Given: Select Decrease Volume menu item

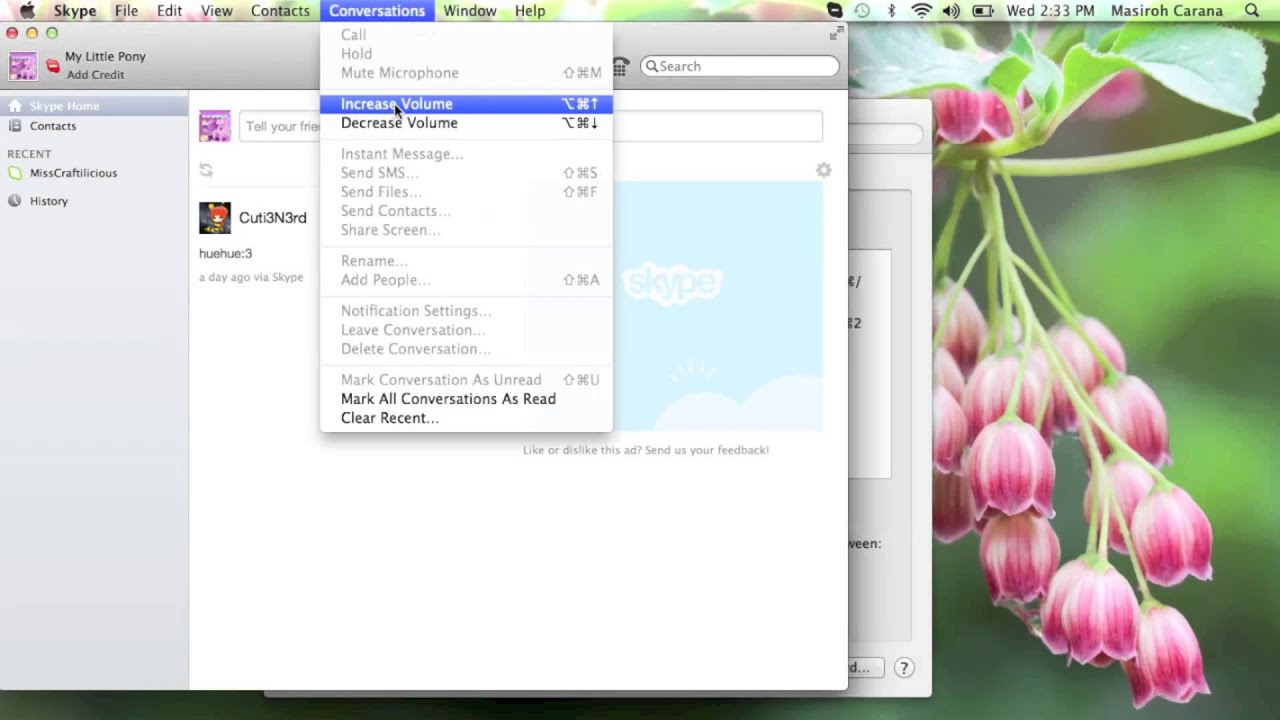Looking at the screenshot, I should (466, 123).
